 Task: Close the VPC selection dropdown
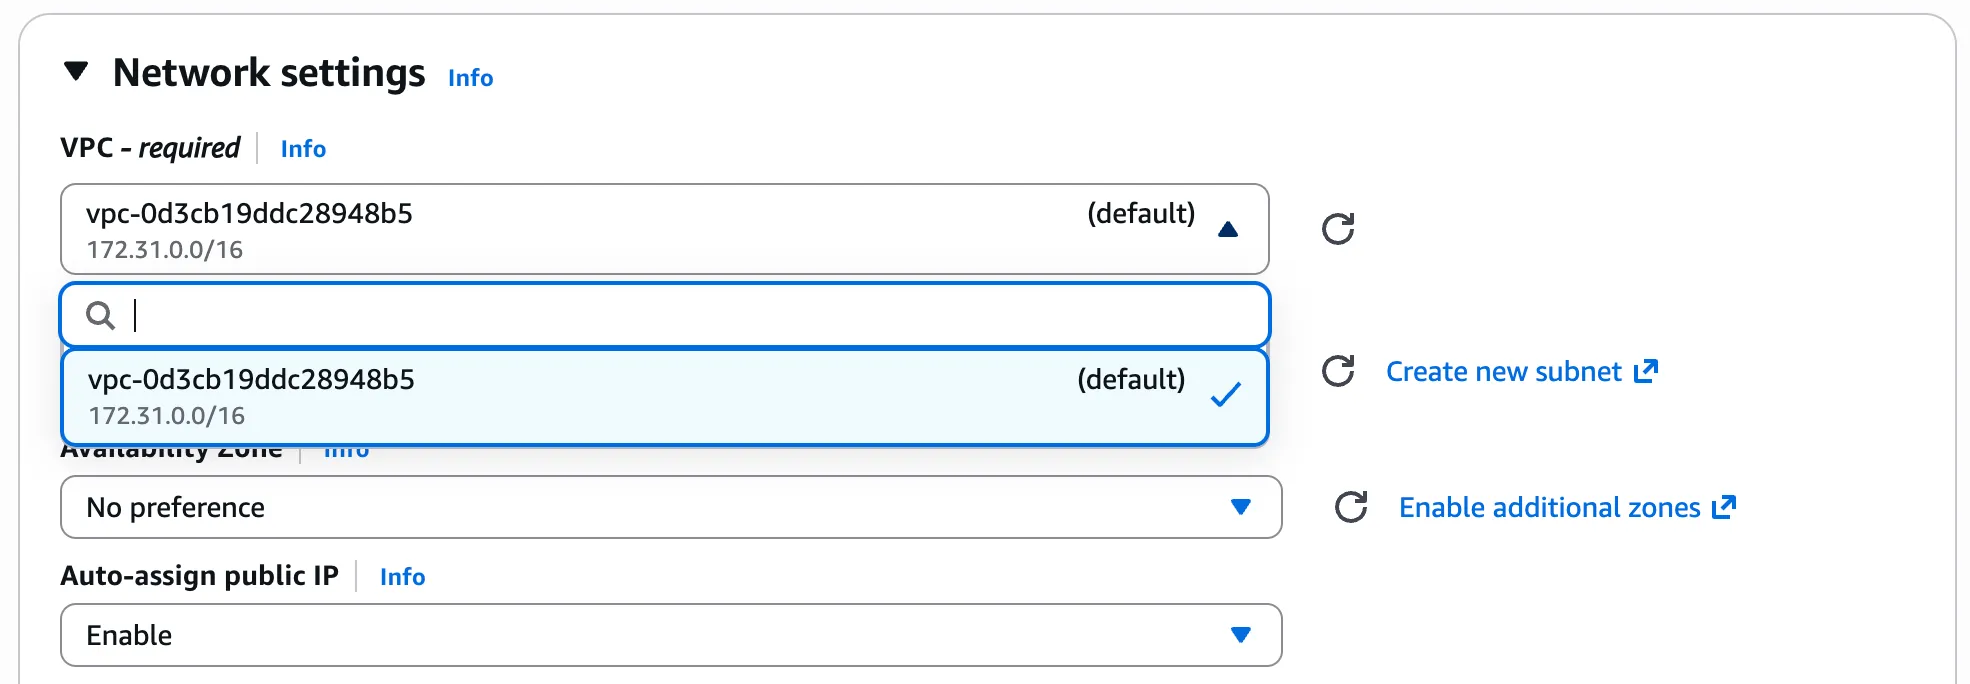(1228, 229)
